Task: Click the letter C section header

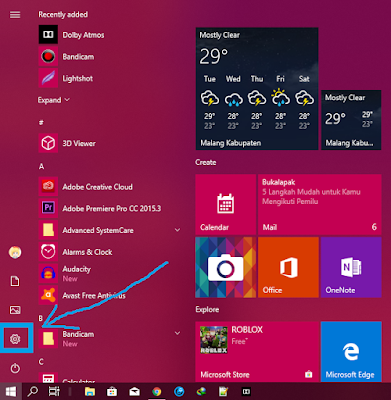Action: coord(41,362)
